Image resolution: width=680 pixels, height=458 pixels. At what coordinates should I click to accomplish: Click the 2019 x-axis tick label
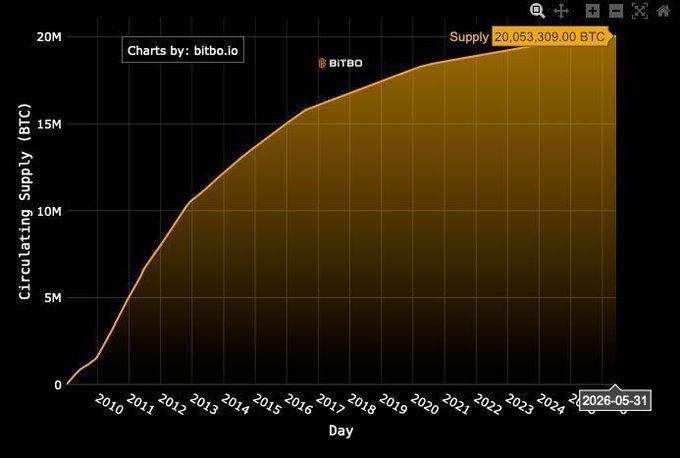click(x=393, y=404)
